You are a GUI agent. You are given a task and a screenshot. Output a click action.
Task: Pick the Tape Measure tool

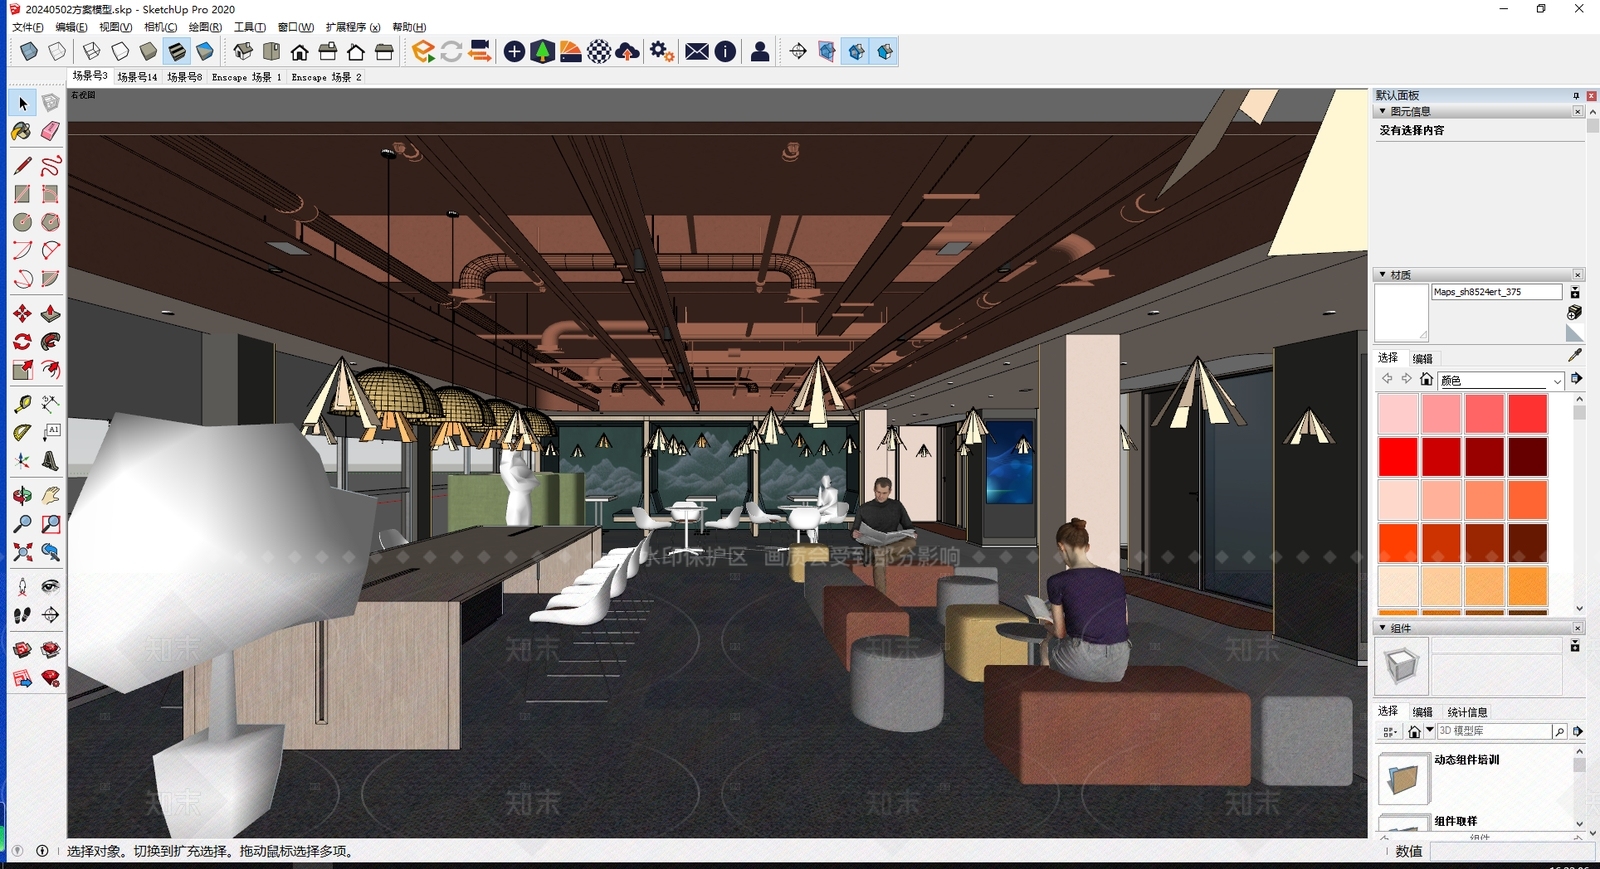click(x=22, y=404)
